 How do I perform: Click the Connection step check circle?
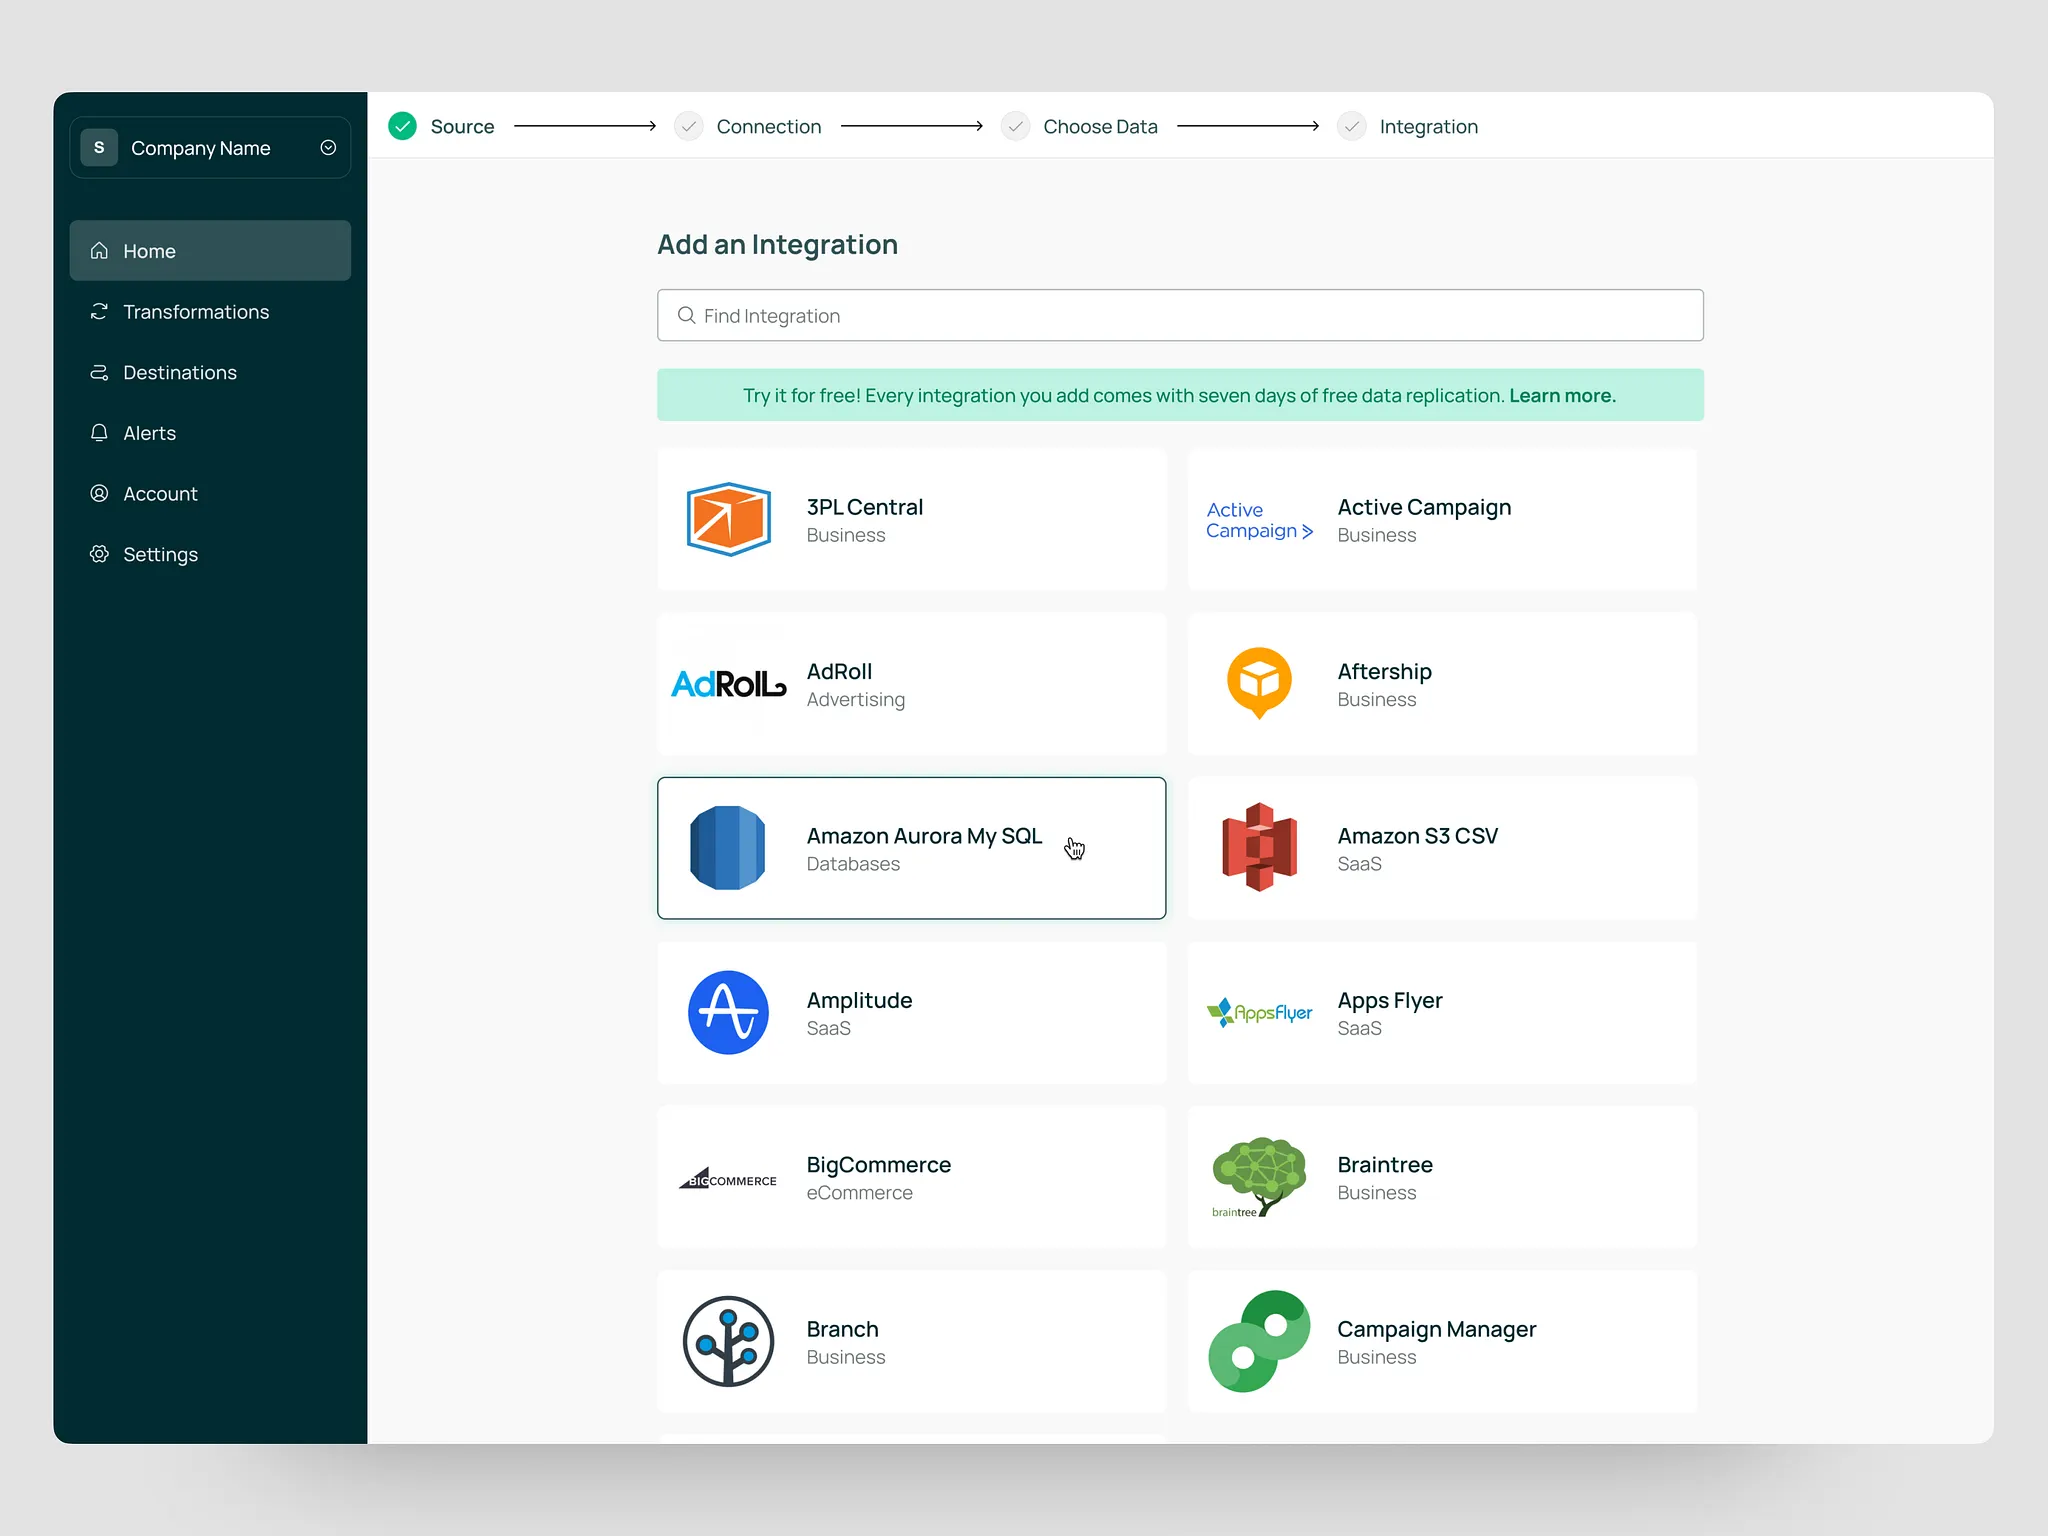(x=688, y=126)
